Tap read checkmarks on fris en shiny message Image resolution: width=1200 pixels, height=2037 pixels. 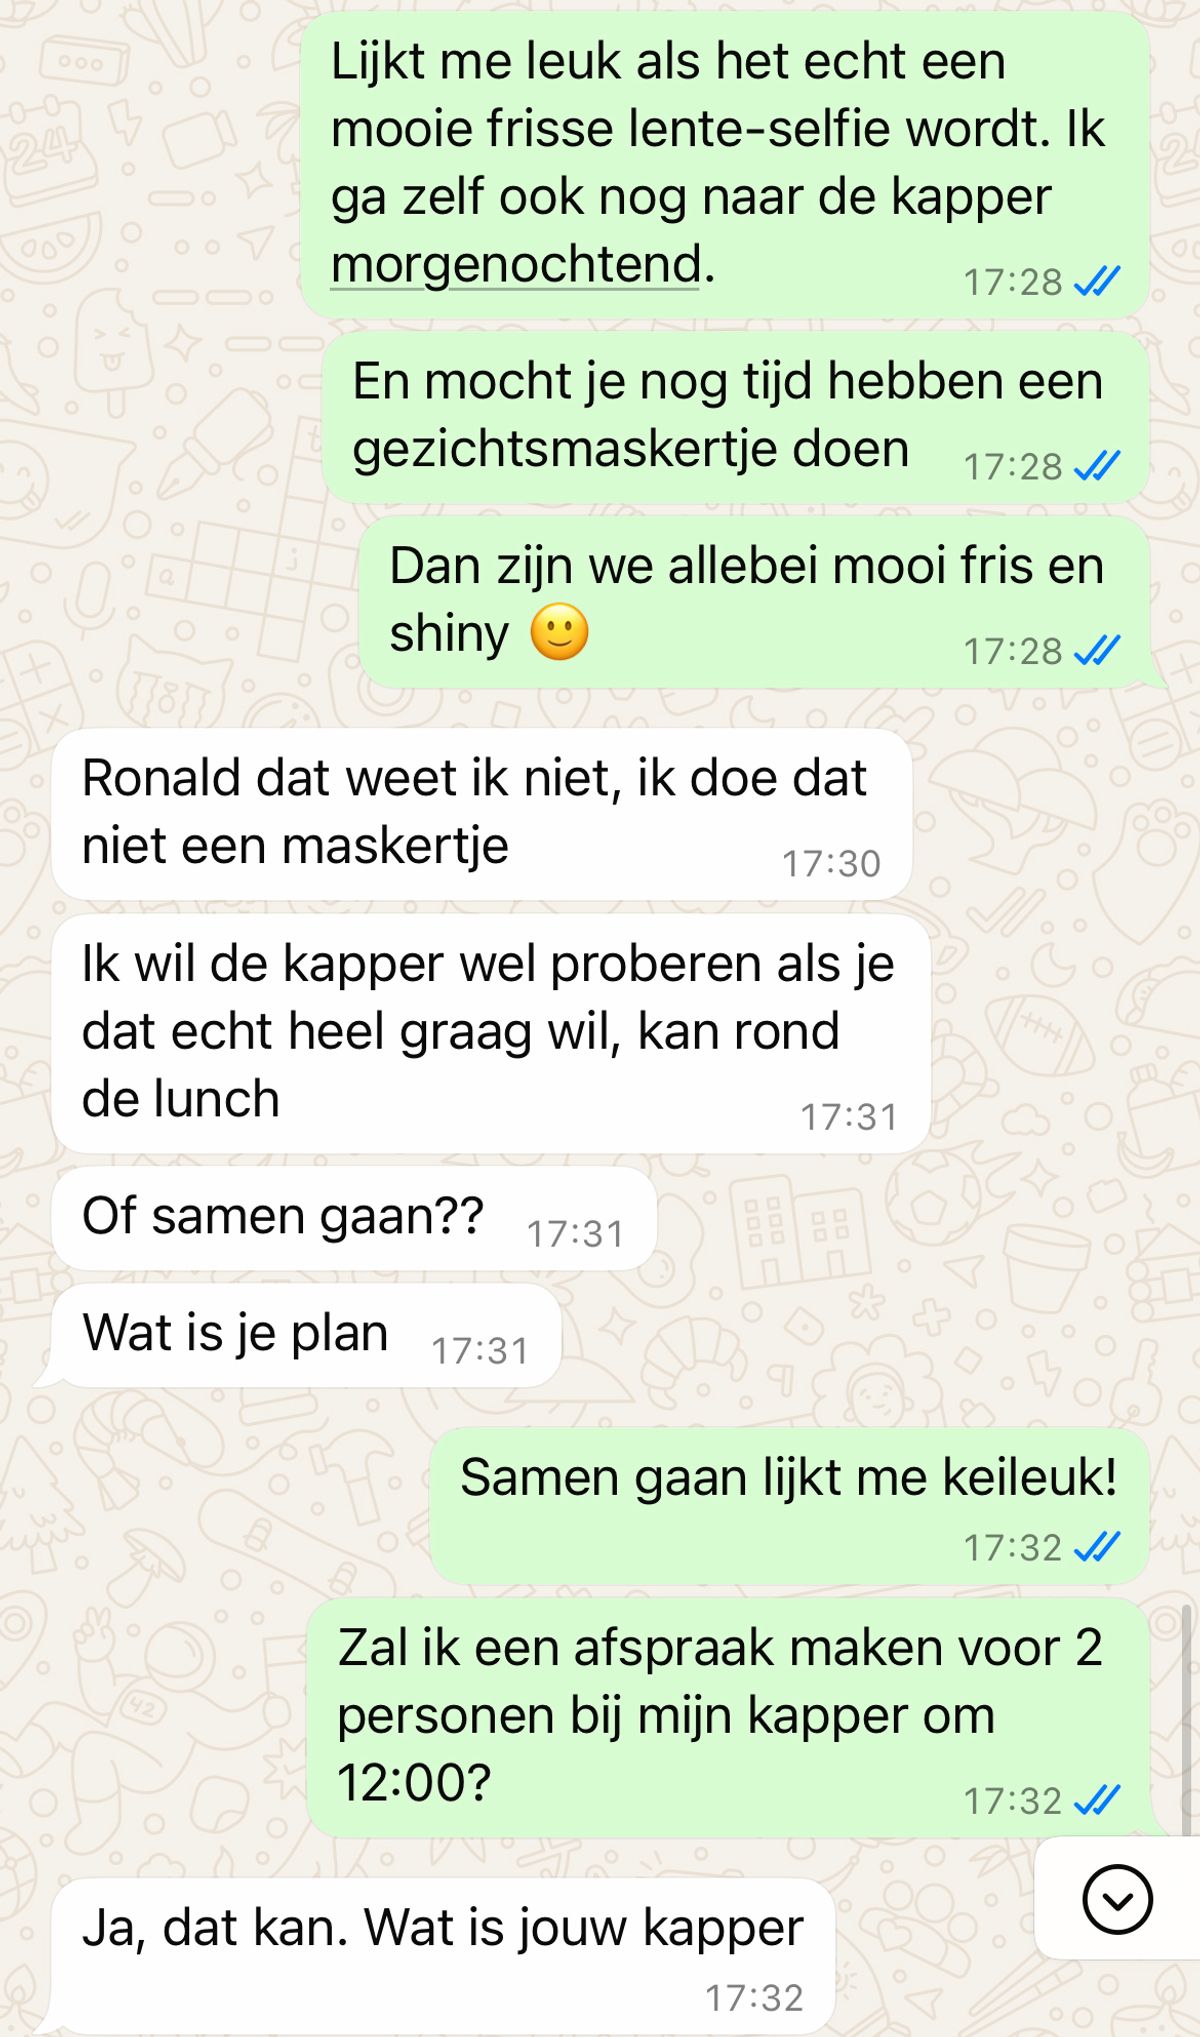(1096, 651)
